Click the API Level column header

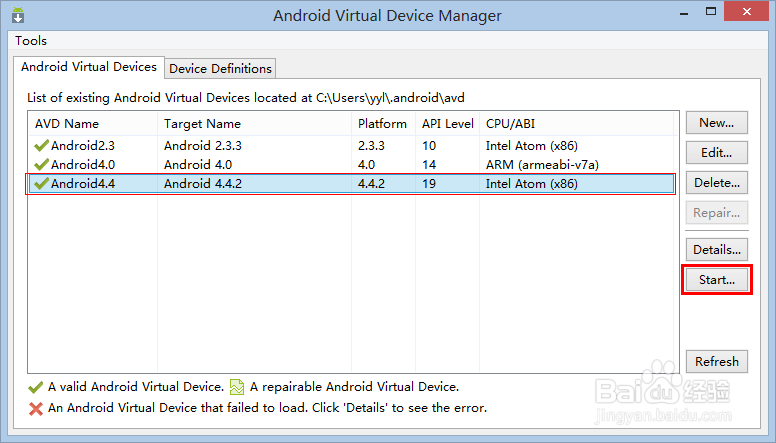click(x=448, y=124)
